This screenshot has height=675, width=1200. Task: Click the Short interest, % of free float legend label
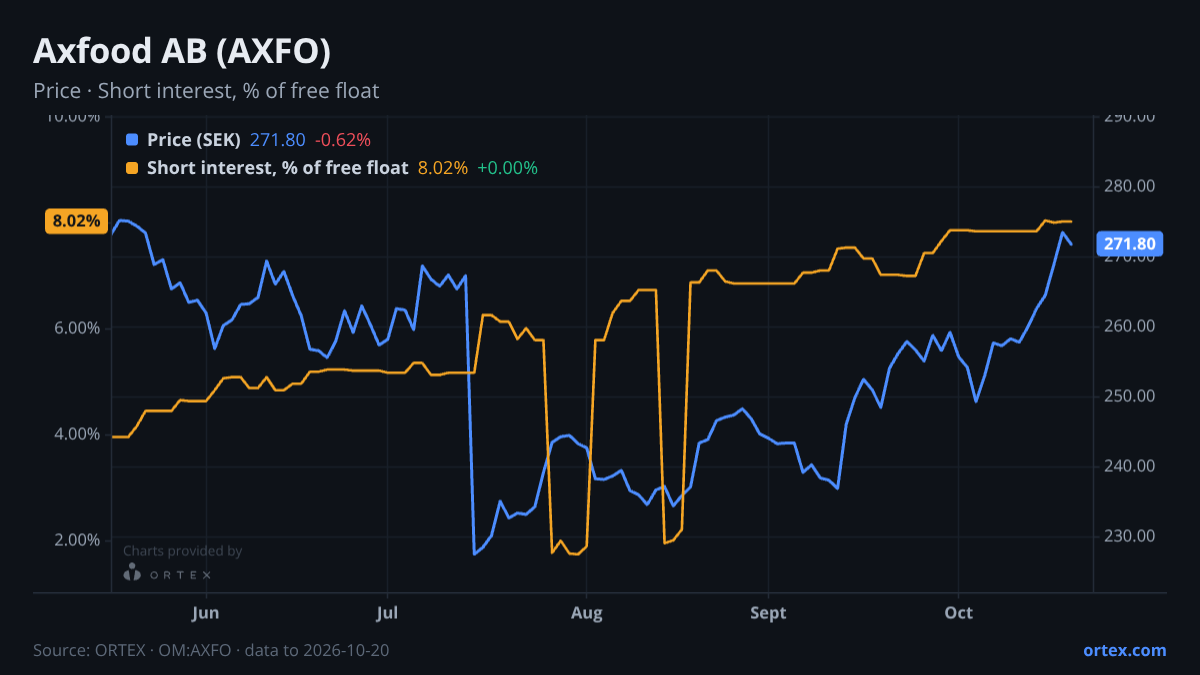click(x=278, y=168)
